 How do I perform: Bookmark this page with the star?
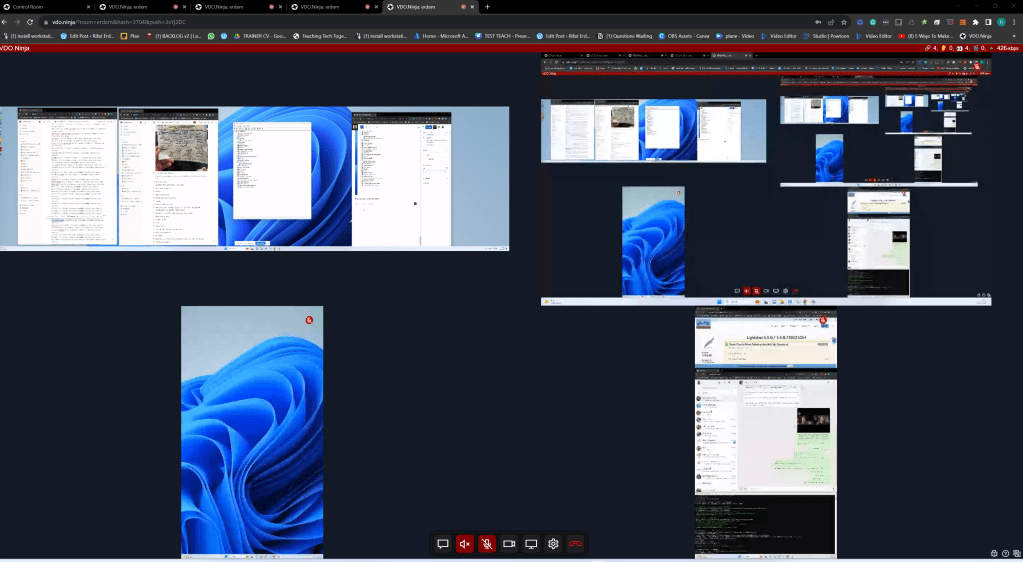pyautogui.click(x=844, y=22)
